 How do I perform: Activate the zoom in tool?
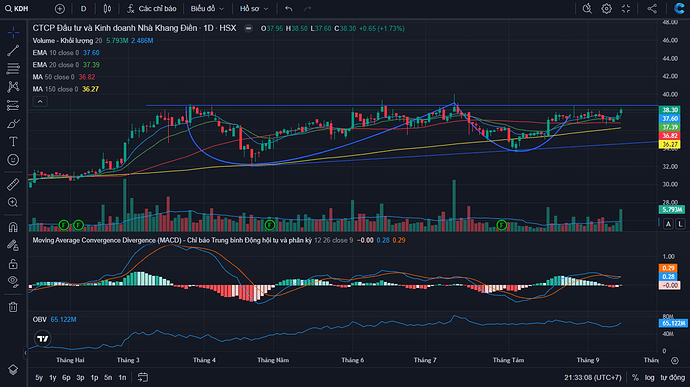point(13,202)
